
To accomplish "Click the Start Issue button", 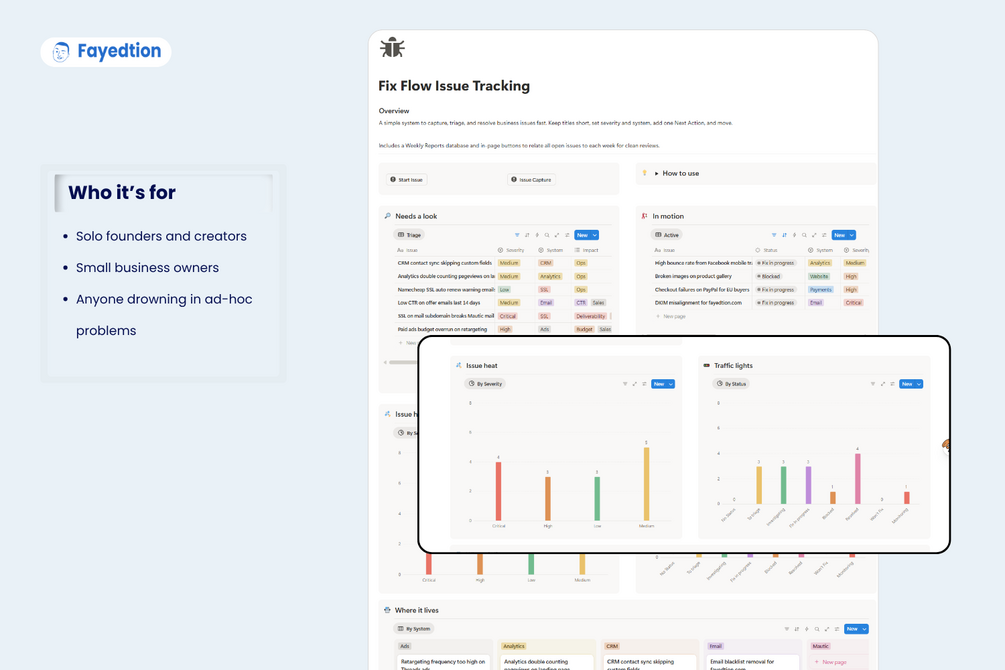I will click(x=407, y=180).
